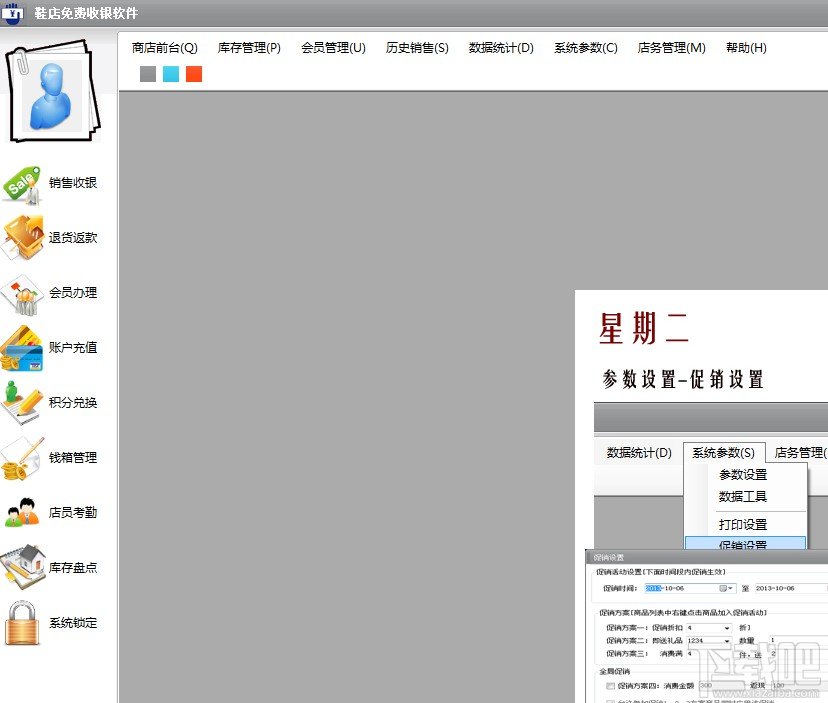The image size is (828, 703).
Task: Open the 店员考勤 staff attendance module
Action: (50, 512)
